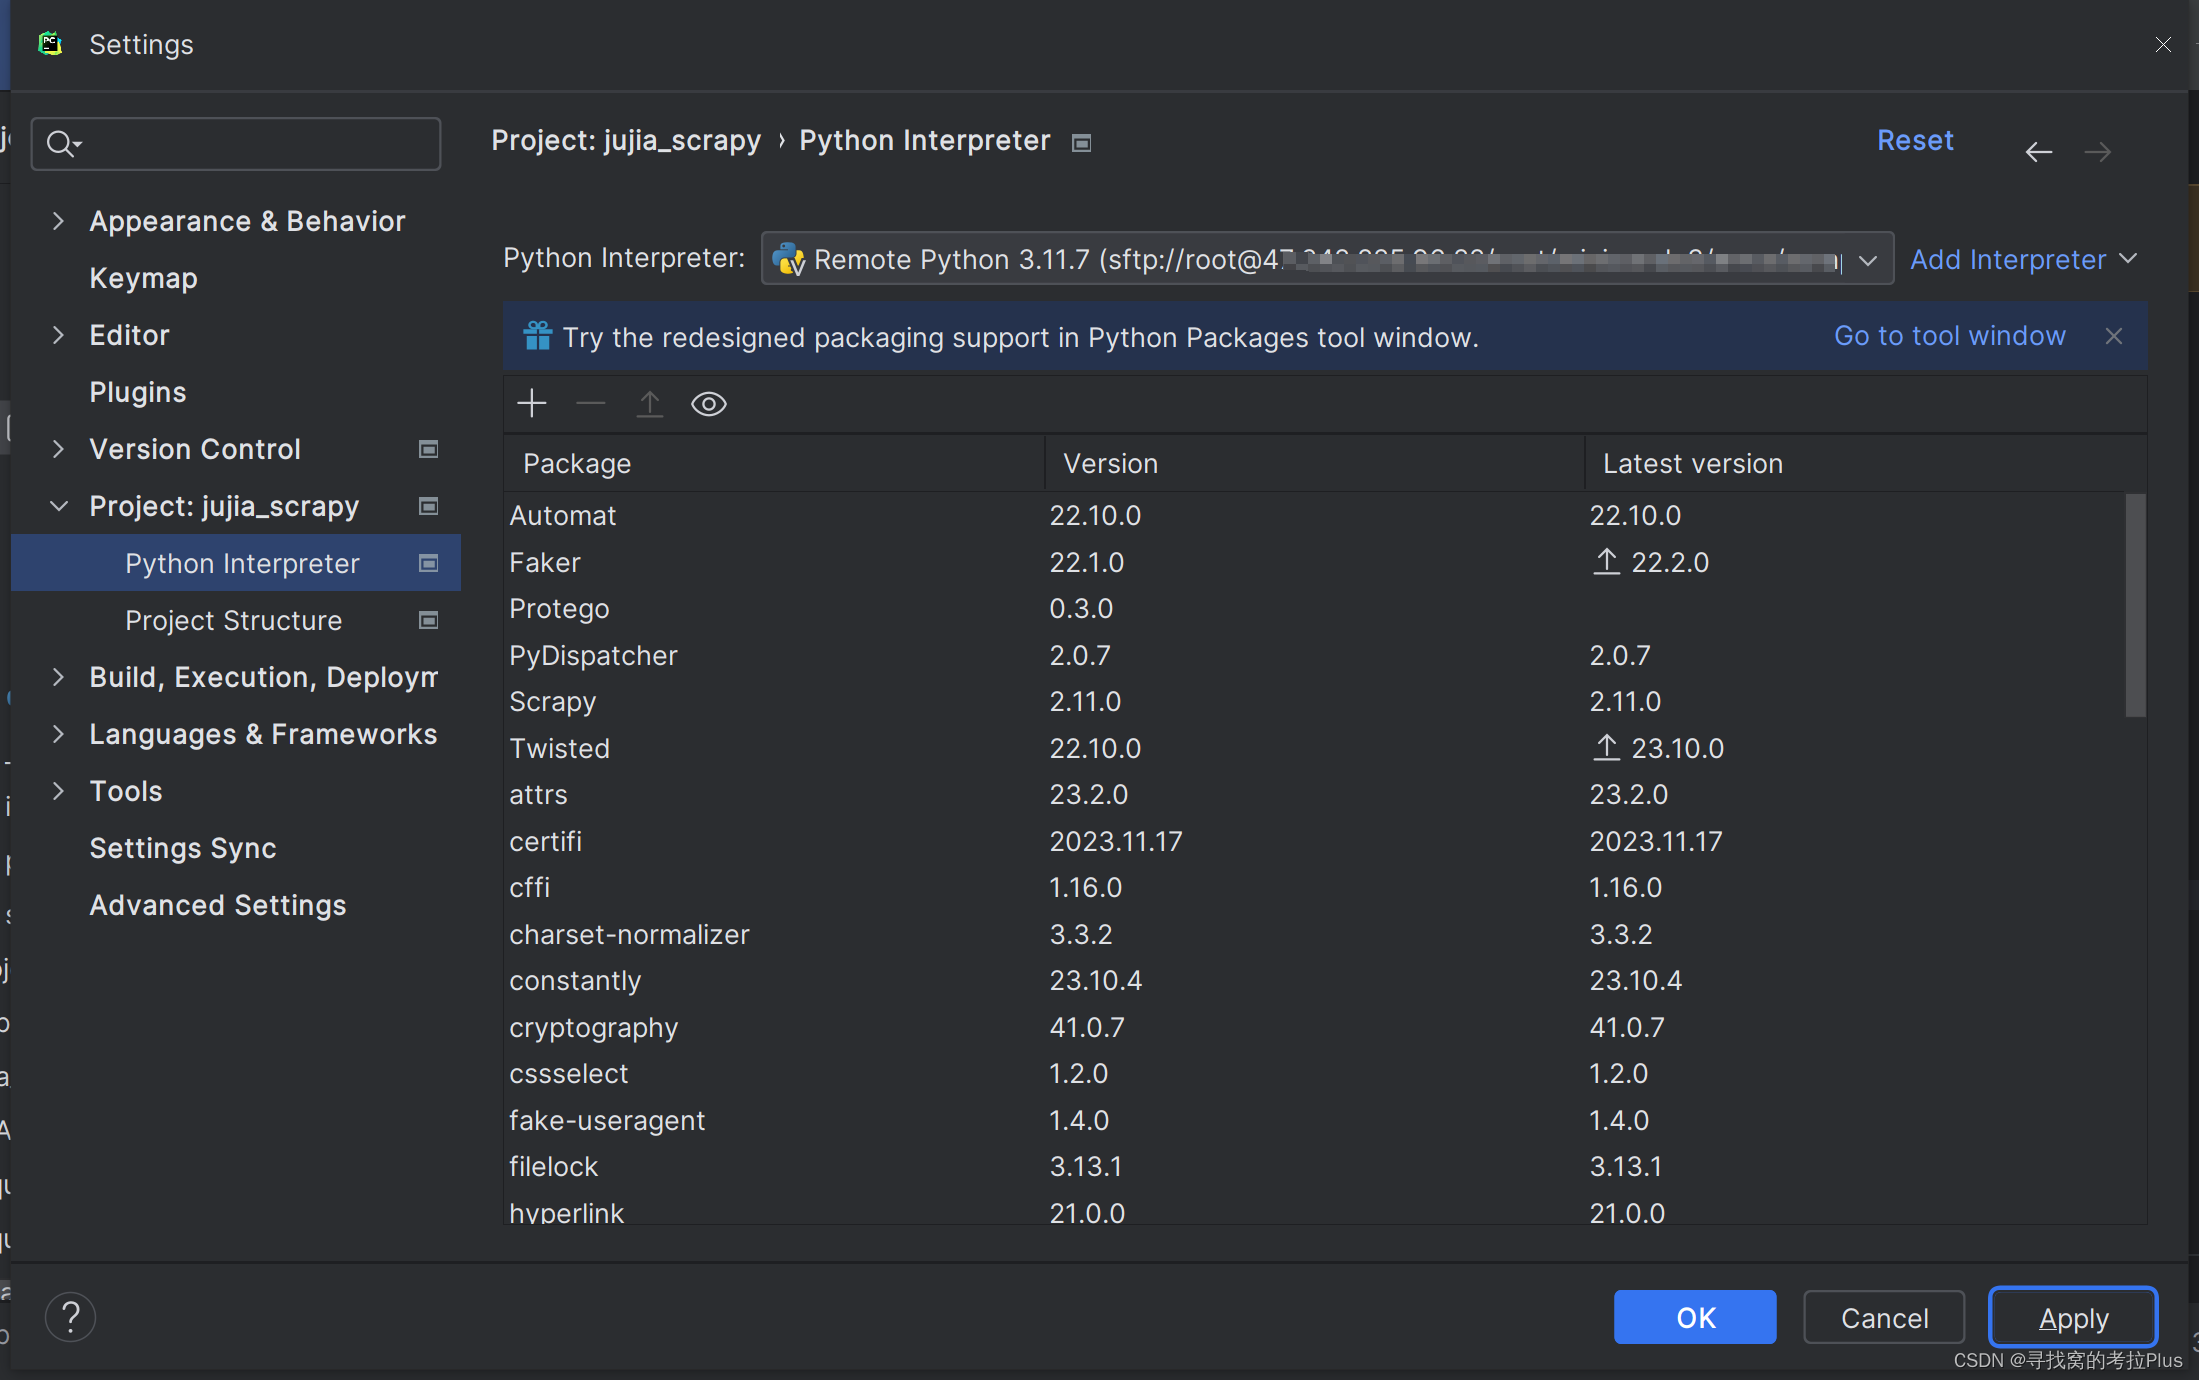
Task: Select the charset-normalizer package row
Action: (1314, 934)
